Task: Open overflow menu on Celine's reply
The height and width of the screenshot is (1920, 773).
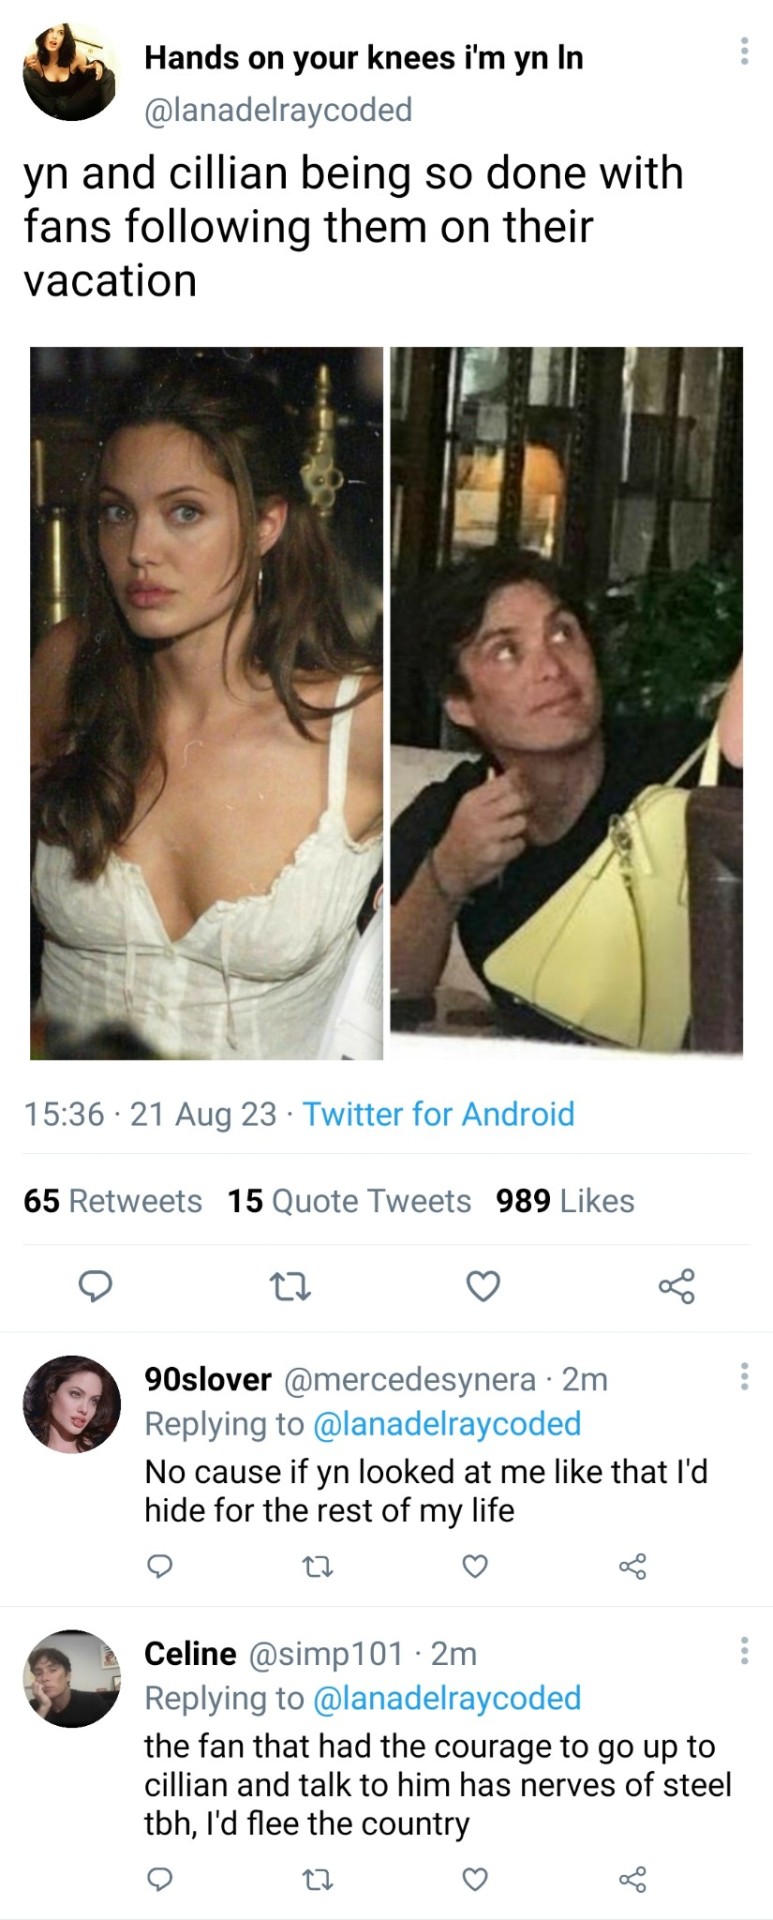Action: [744, 1651]
